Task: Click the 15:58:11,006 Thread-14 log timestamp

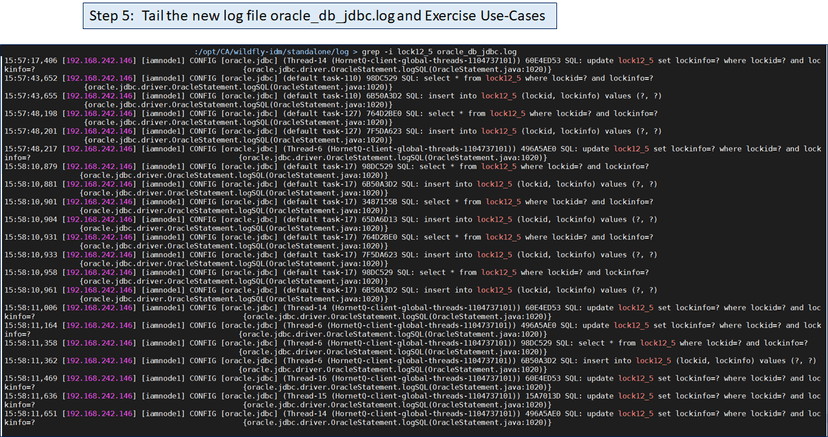Action: 29,307
